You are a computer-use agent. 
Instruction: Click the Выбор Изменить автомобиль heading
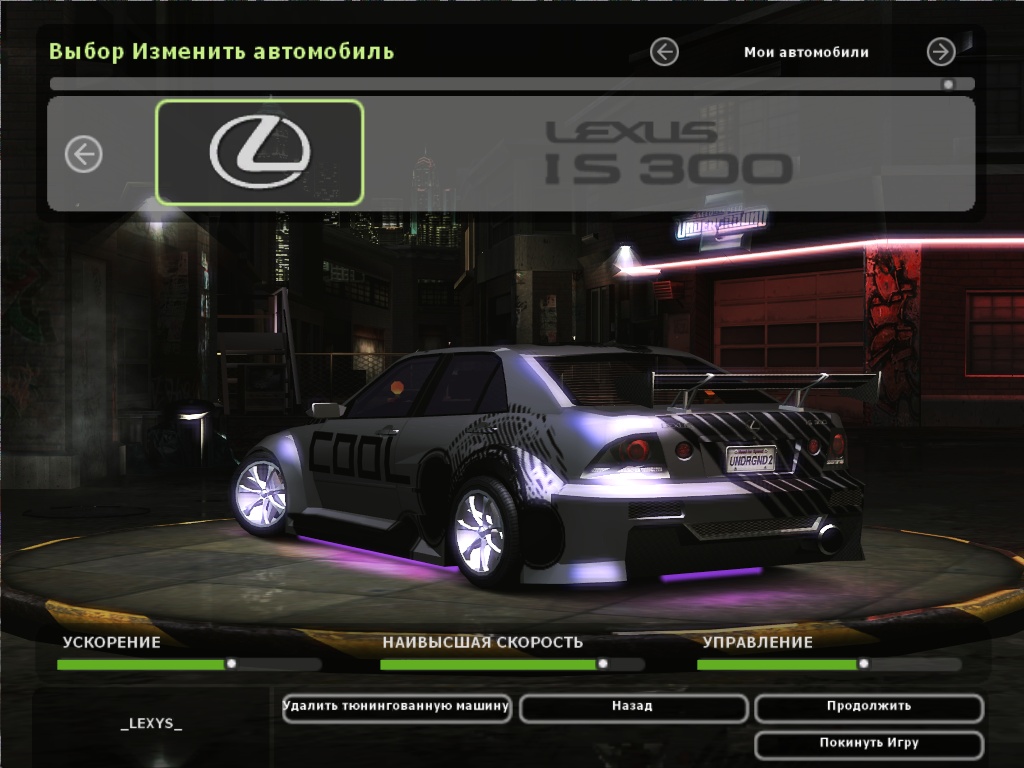[x=221, y=51]
